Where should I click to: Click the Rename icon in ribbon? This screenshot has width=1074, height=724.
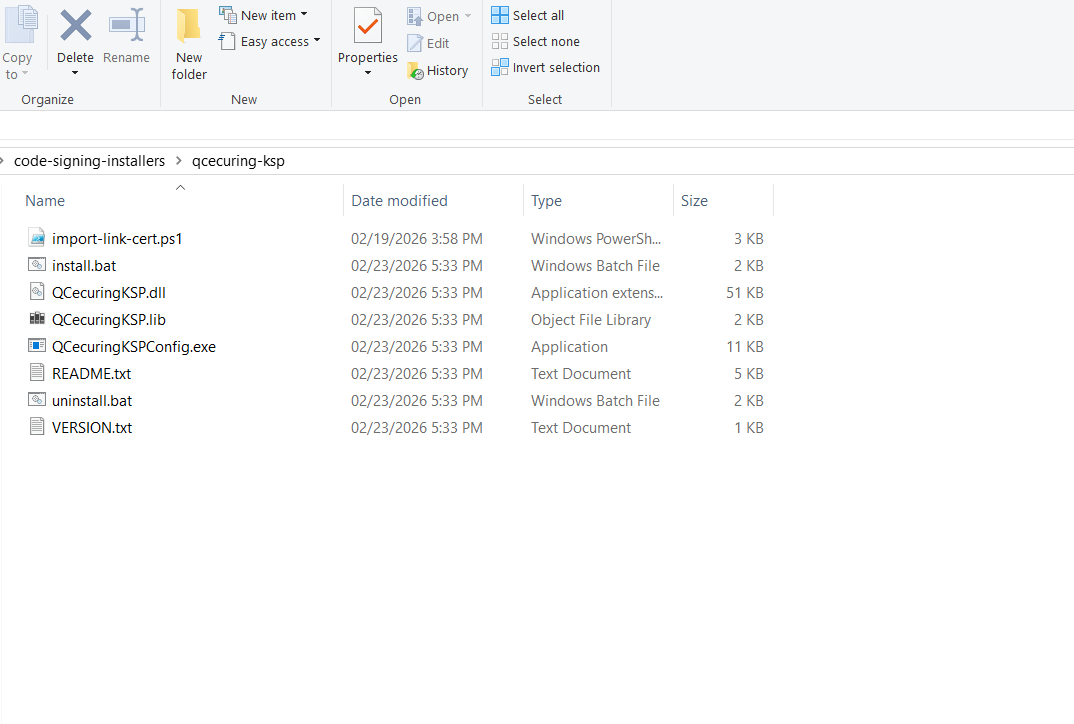tap(126, 25)
